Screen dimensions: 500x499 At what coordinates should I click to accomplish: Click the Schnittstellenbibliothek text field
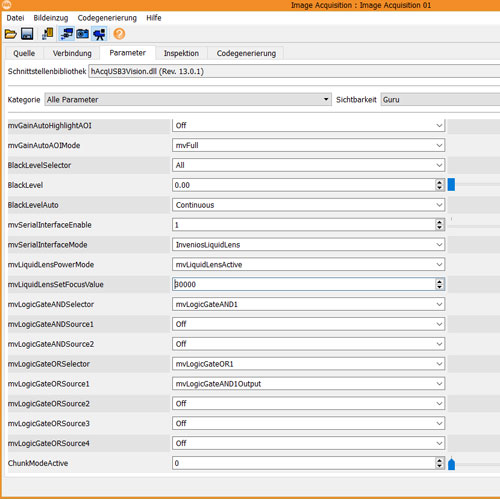tap(294, 71)
